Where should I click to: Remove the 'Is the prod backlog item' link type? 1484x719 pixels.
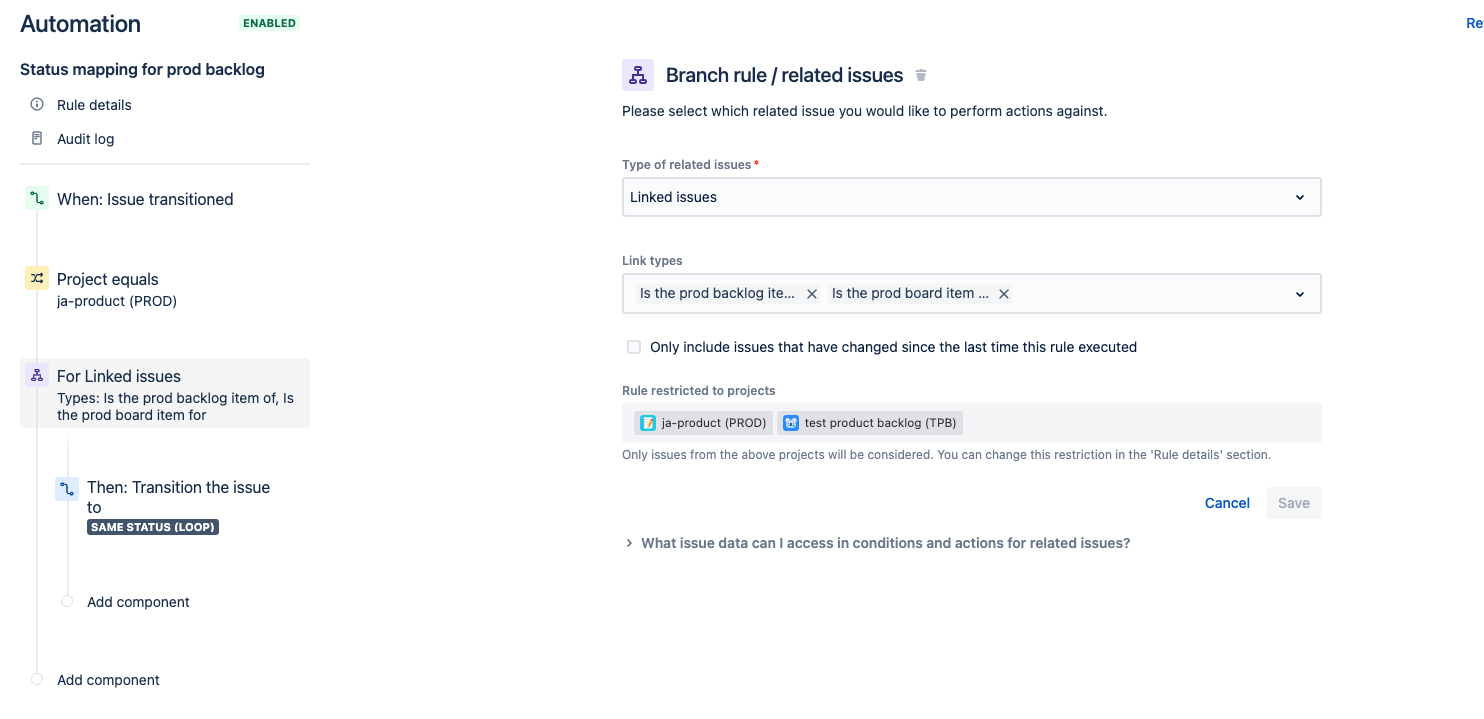(x=812, y=294)
